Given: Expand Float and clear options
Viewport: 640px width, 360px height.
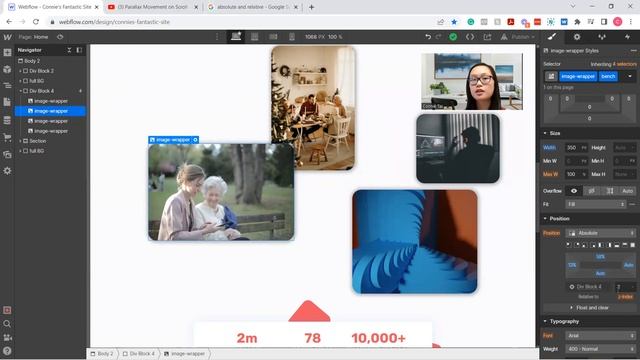Looking at the screenshot, I should [x=589, y=308].
